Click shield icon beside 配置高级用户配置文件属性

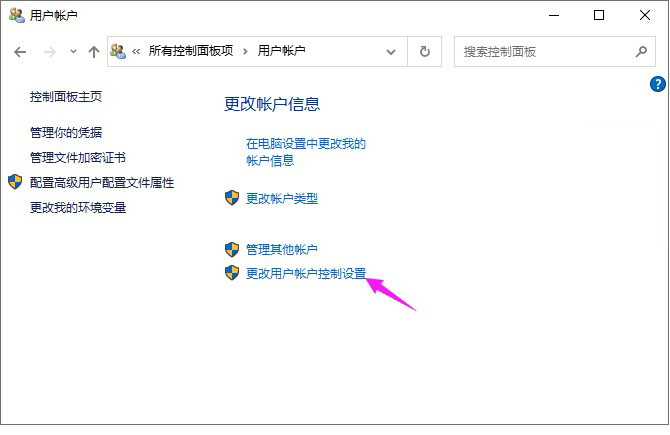(15, 182)
